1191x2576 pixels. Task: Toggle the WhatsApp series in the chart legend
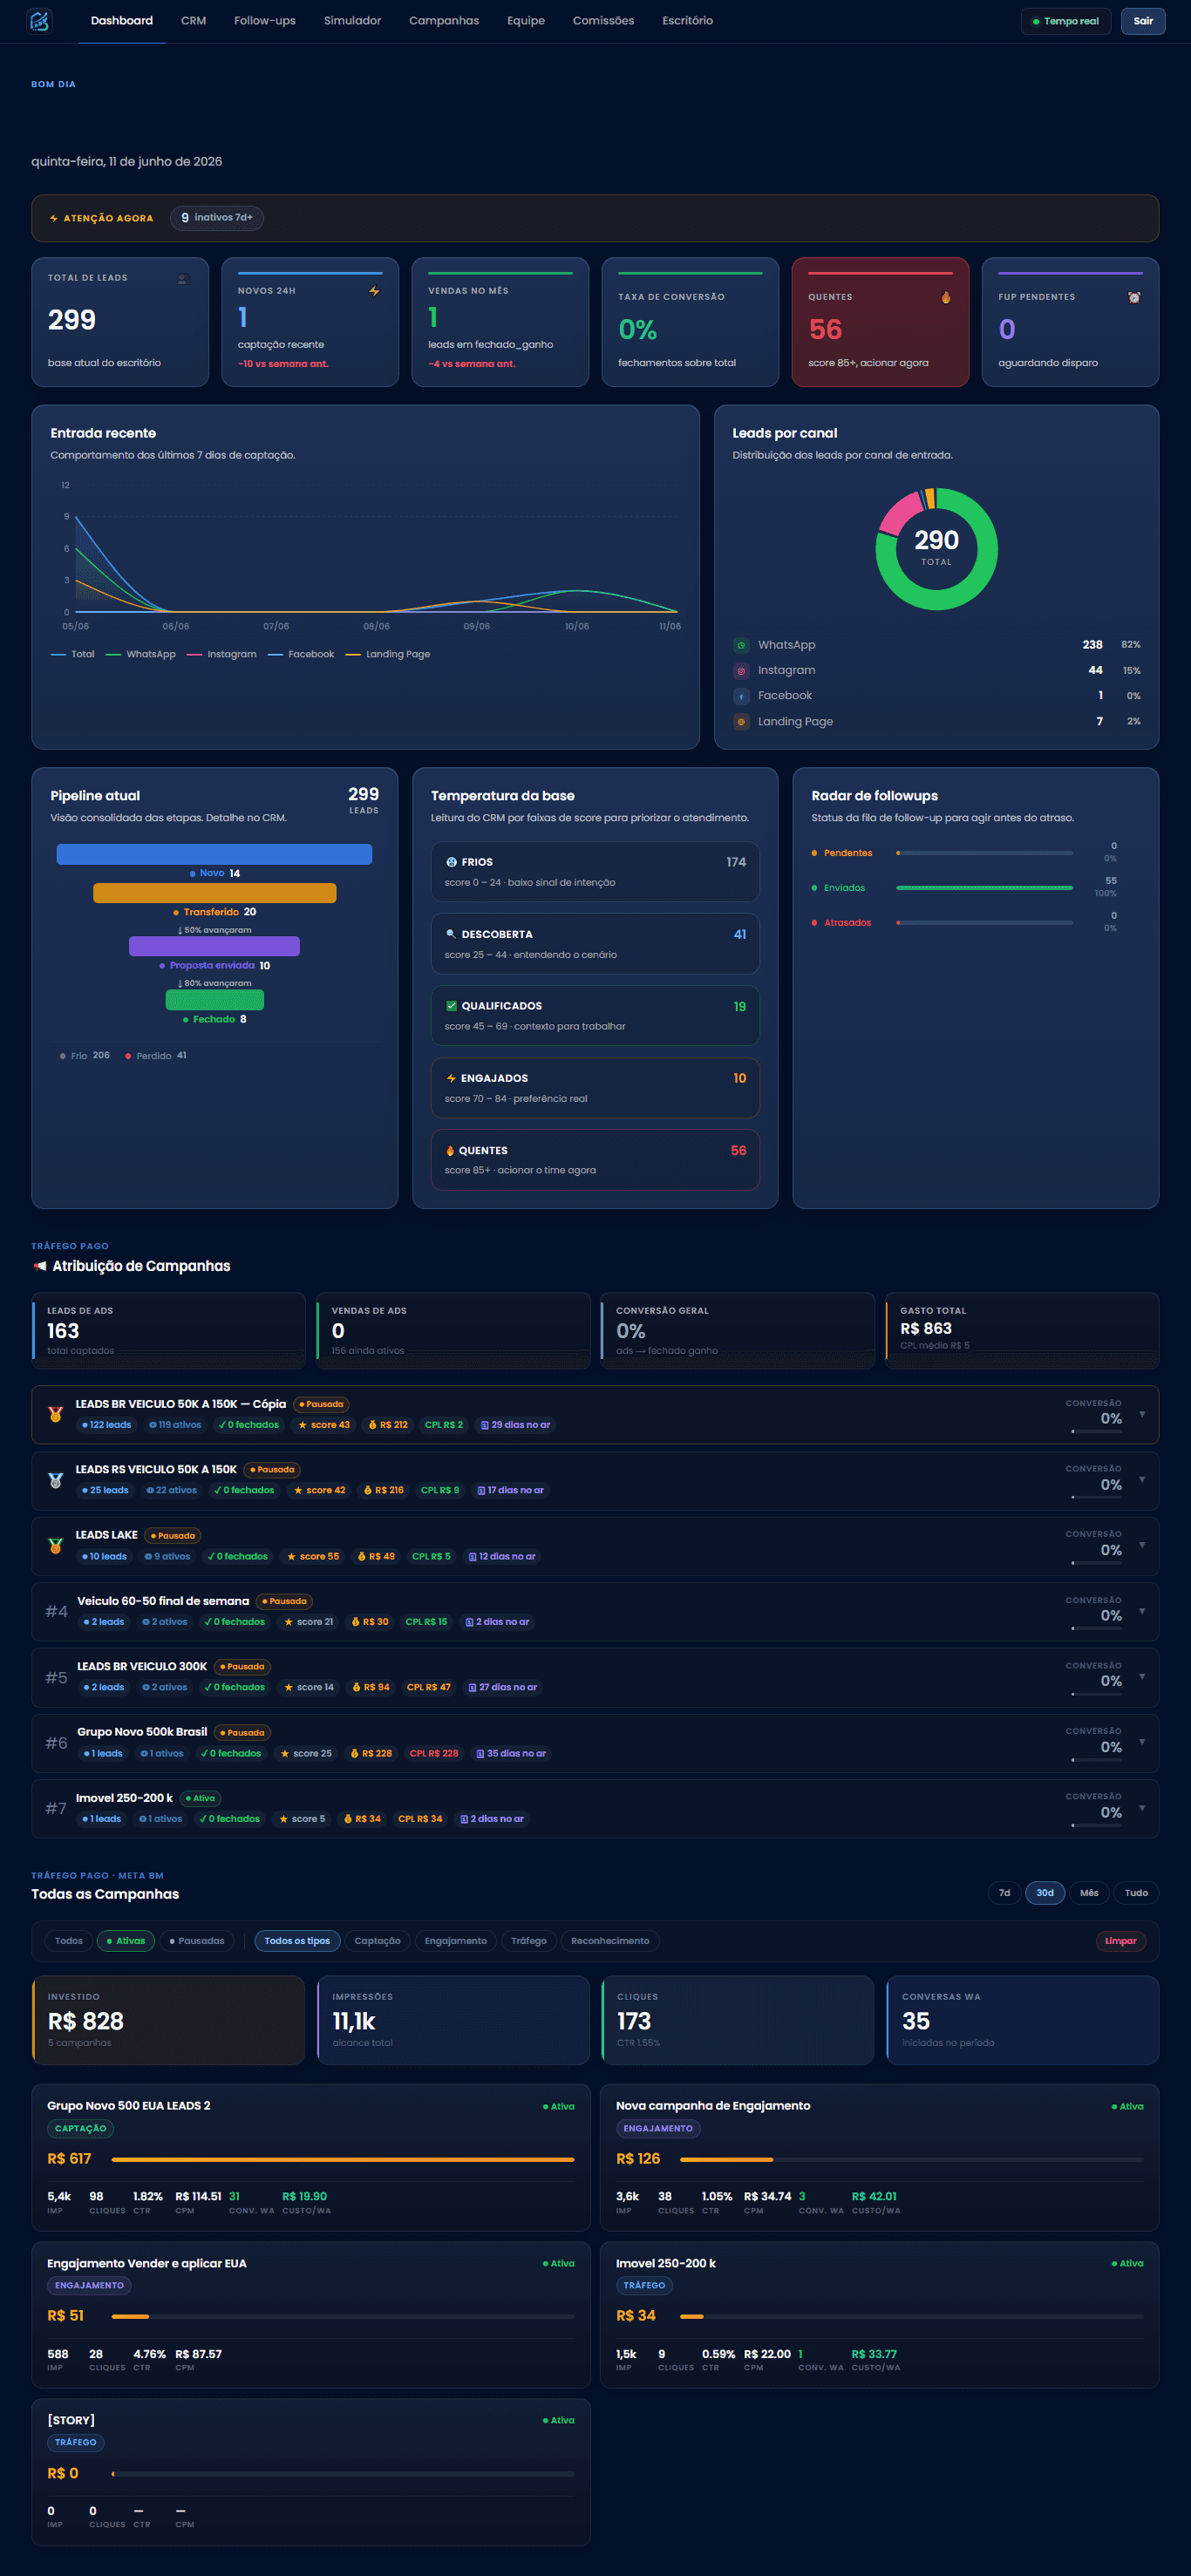141,654
